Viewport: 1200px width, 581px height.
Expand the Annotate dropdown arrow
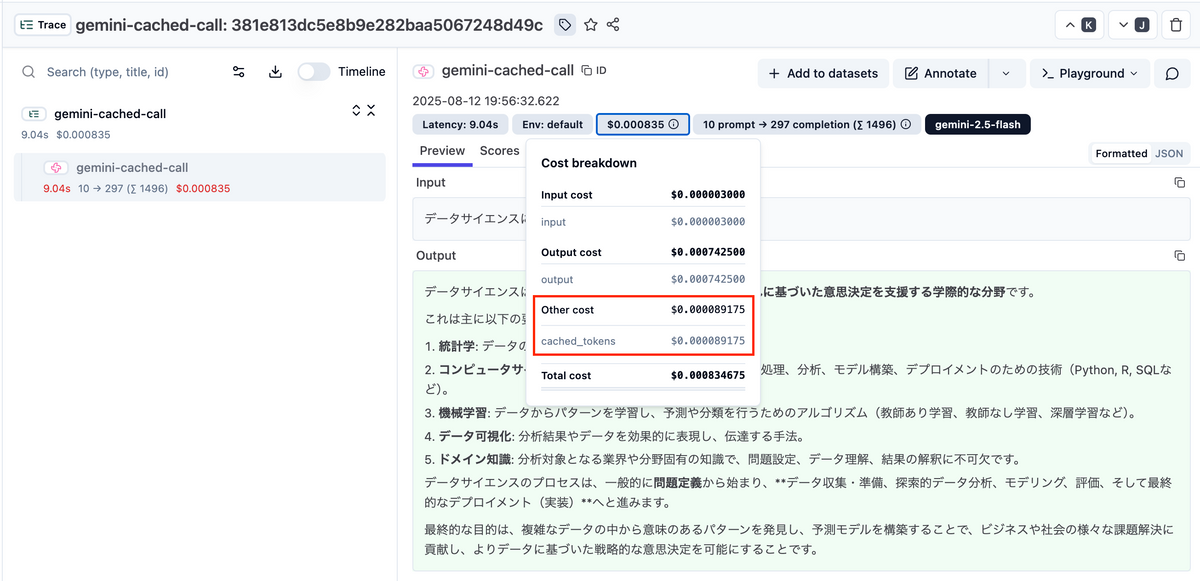click(1006, 73)
